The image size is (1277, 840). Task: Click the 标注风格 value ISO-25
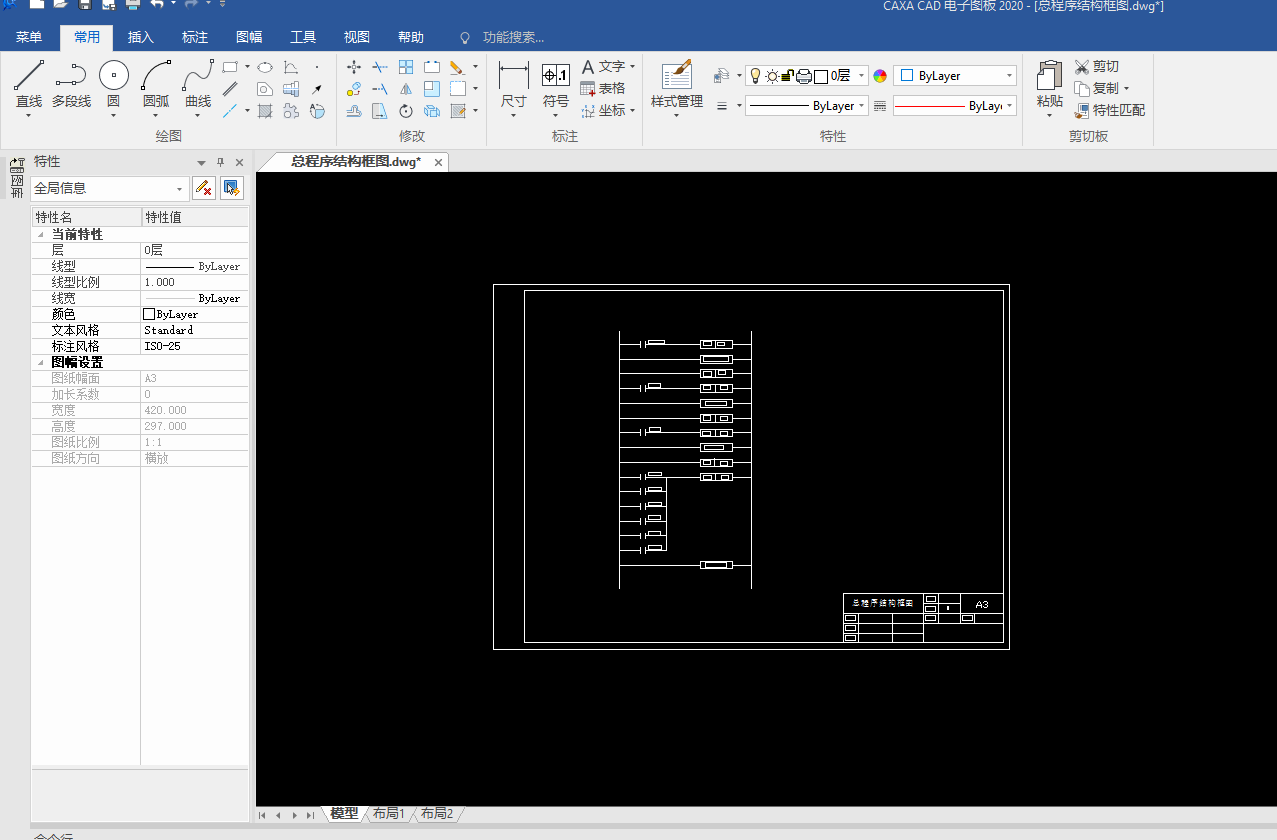[x=194, y=346]
